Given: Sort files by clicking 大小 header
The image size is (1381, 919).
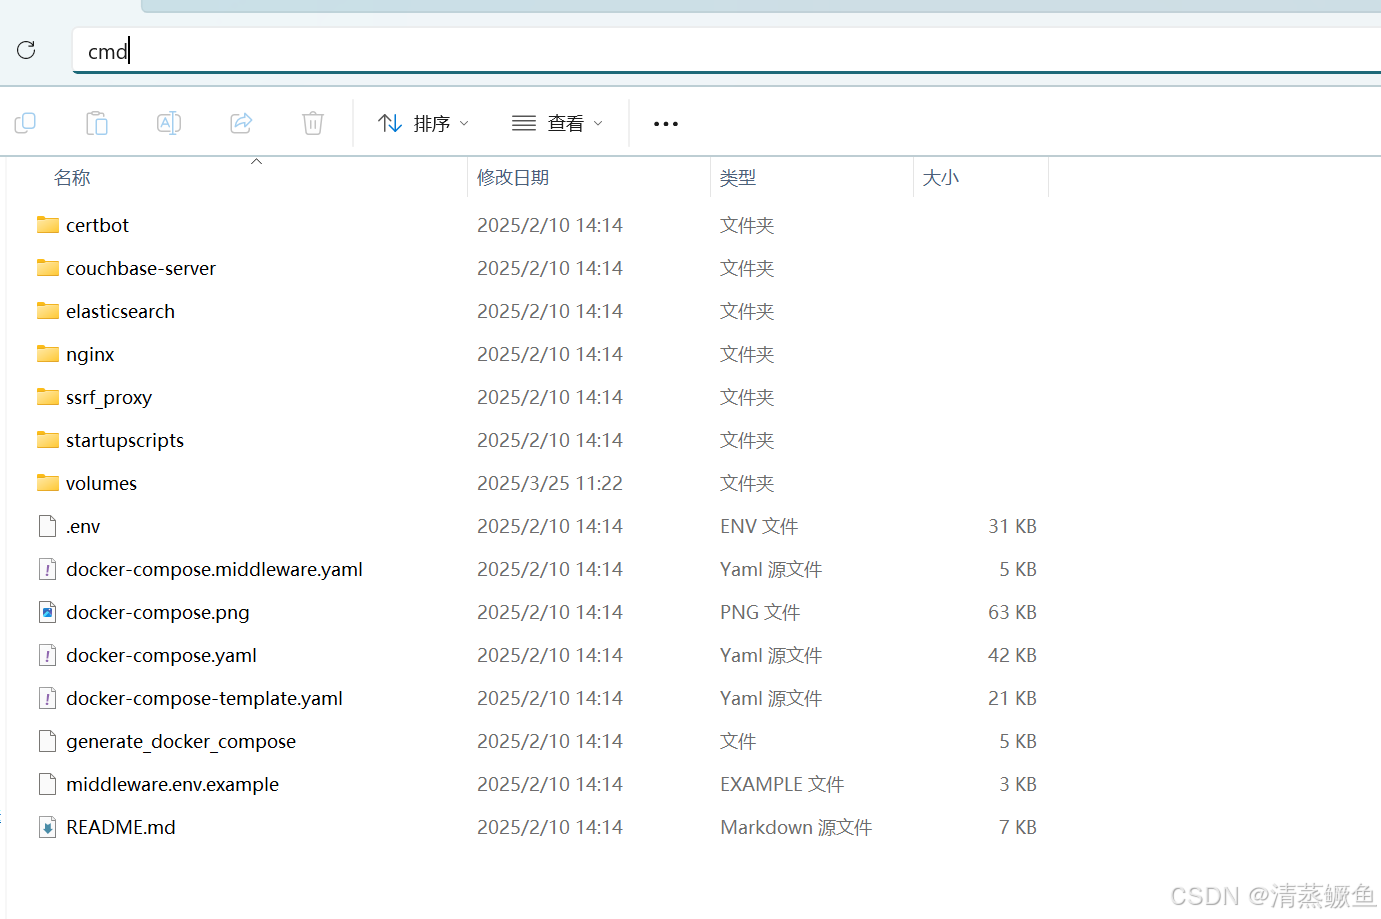Looking at the screenshot, I should (941, 177).
